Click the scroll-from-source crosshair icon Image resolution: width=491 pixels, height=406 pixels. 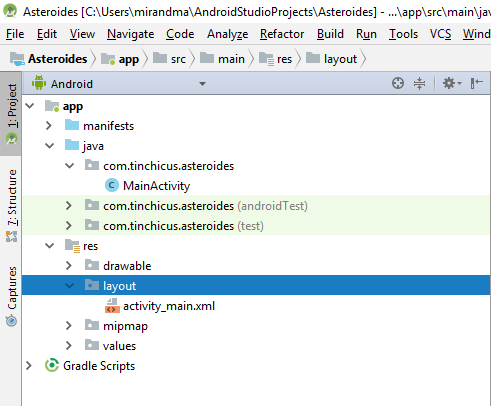point(398,83)
